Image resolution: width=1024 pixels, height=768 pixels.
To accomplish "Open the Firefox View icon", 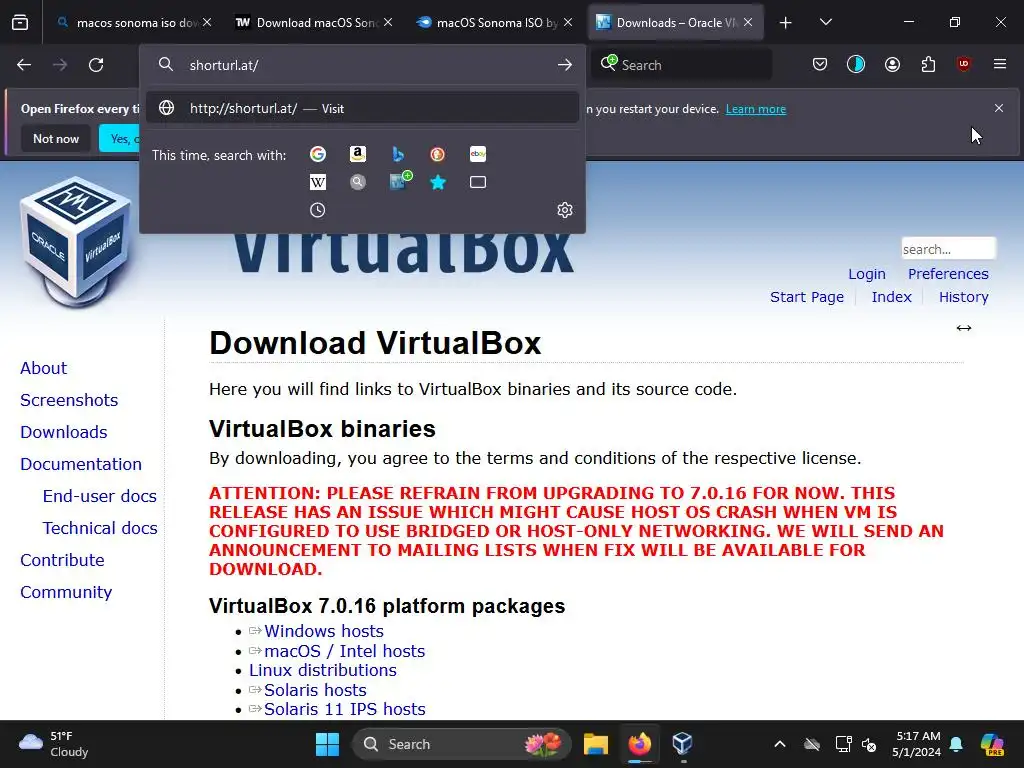I will 20,22.
